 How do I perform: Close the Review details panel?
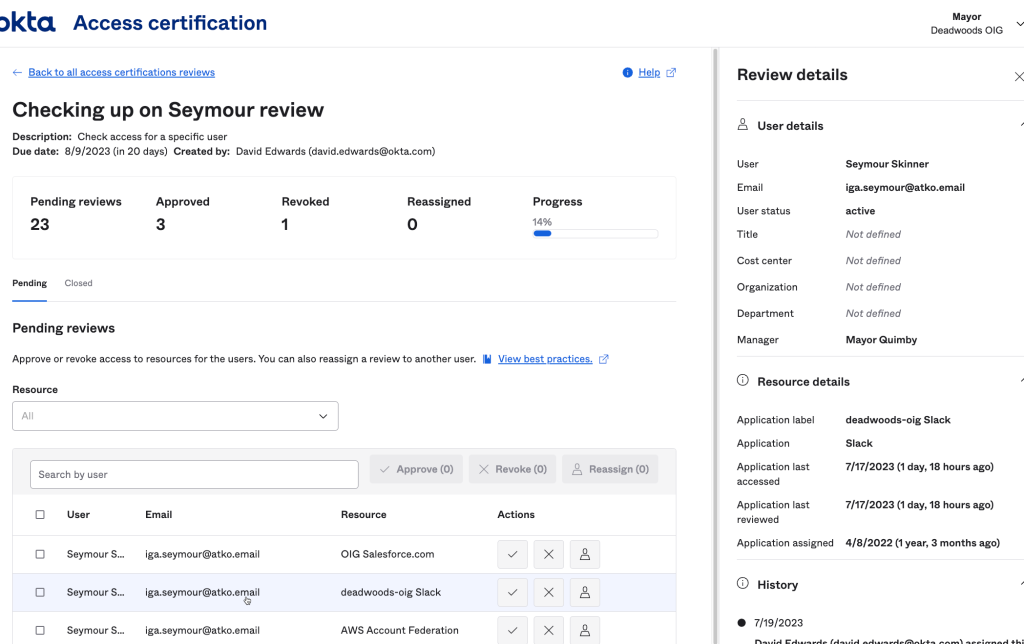(x=1018, y=76)
